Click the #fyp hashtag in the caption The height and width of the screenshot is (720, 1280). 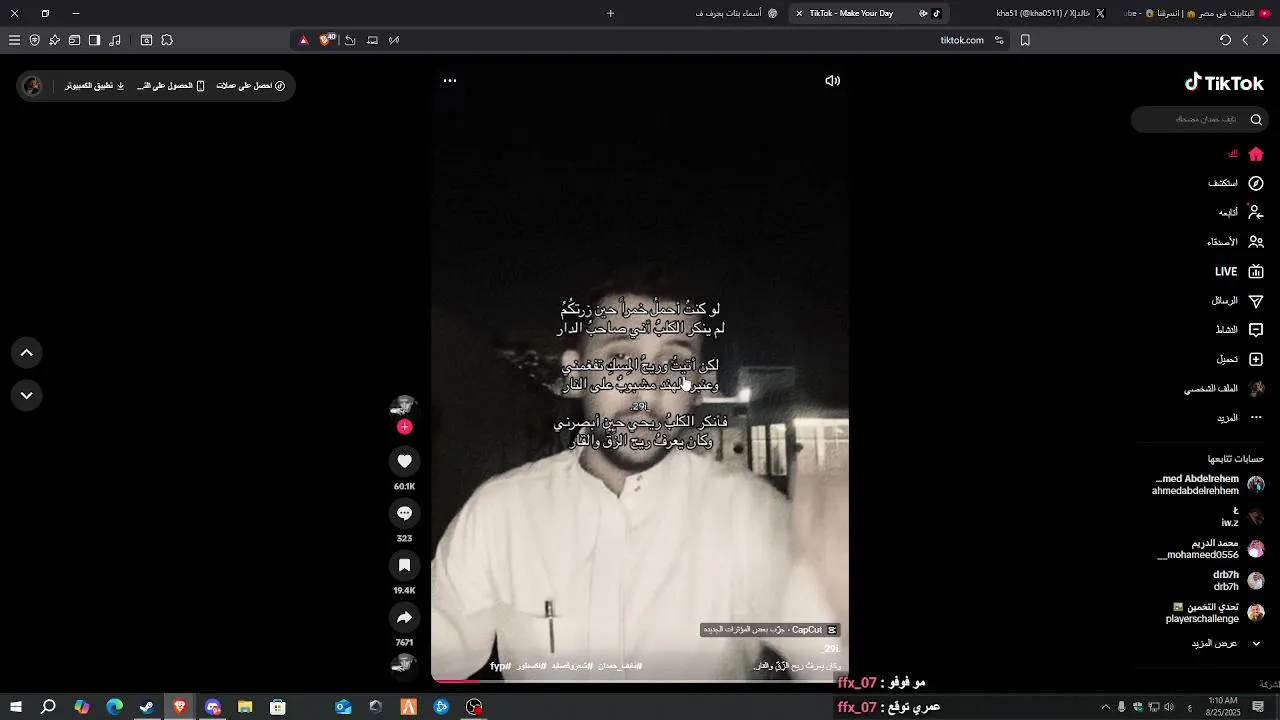(x=500, y=666)
